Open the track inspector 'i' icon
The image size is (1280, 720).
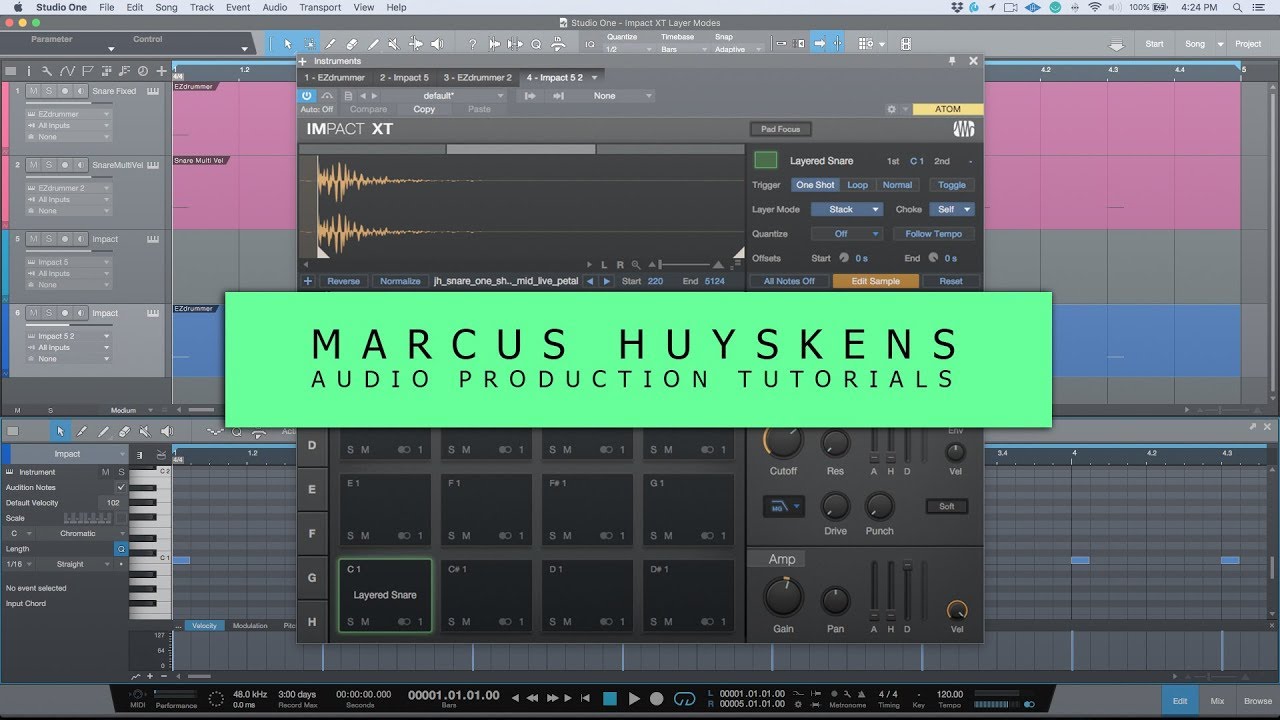[x=29, y=71]
